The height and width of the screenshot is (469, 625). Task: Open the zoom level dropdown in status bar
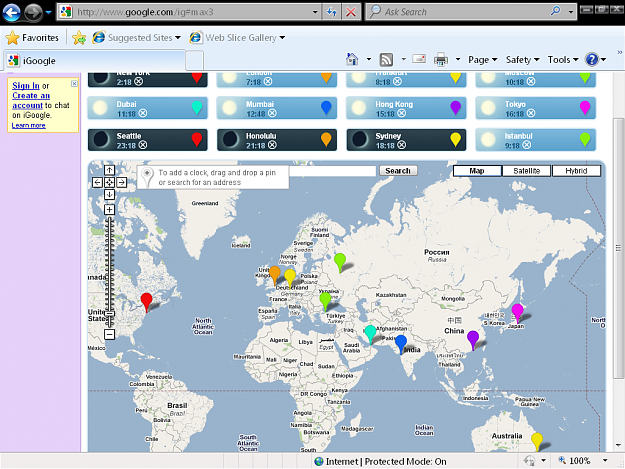click(605, 461)
